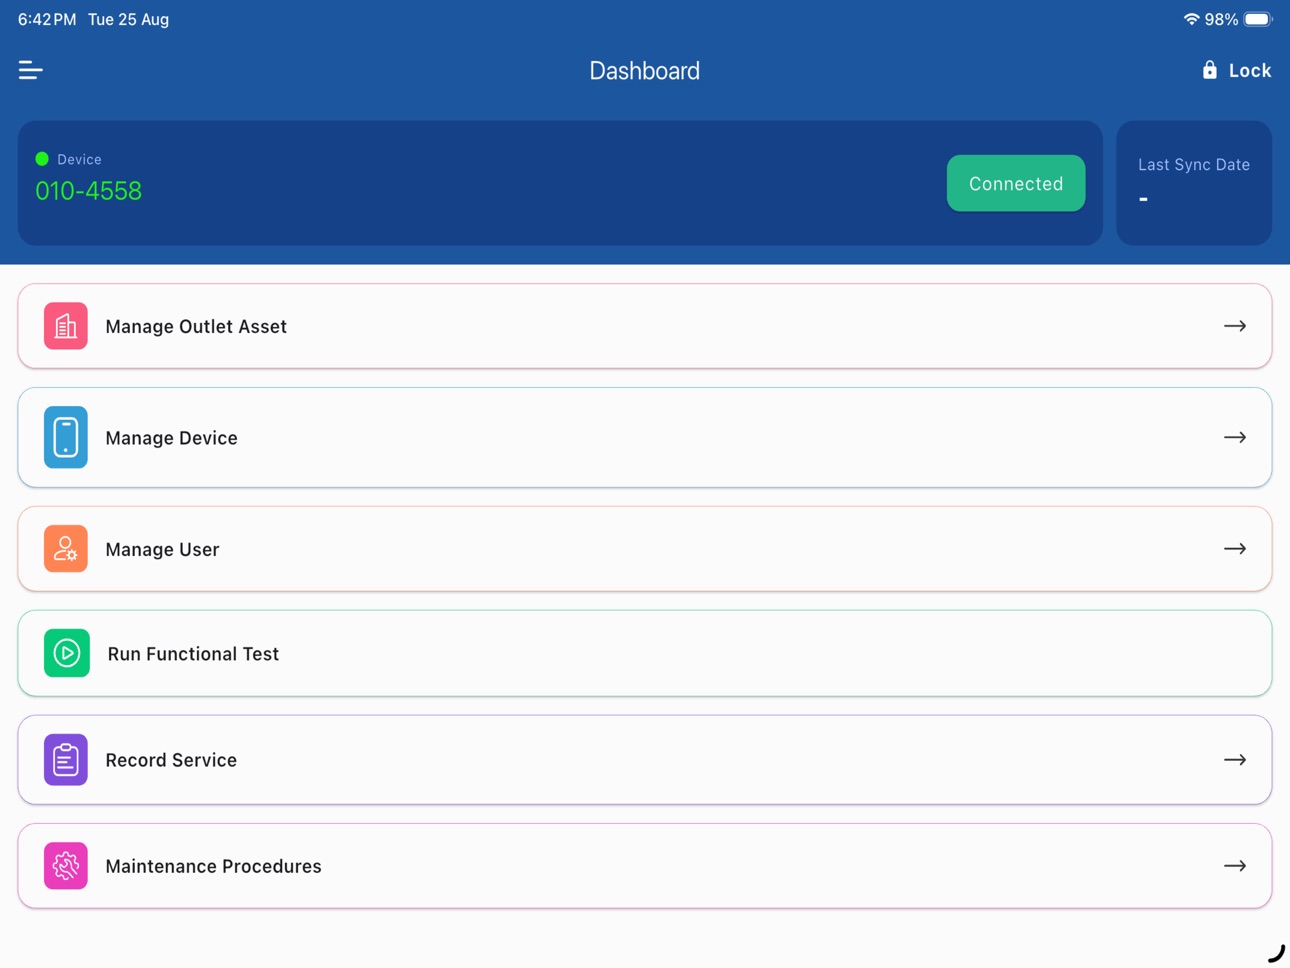Select the Manage Outlet Asset label
This screenshot has height=968, width=1290.
[196, 326]
